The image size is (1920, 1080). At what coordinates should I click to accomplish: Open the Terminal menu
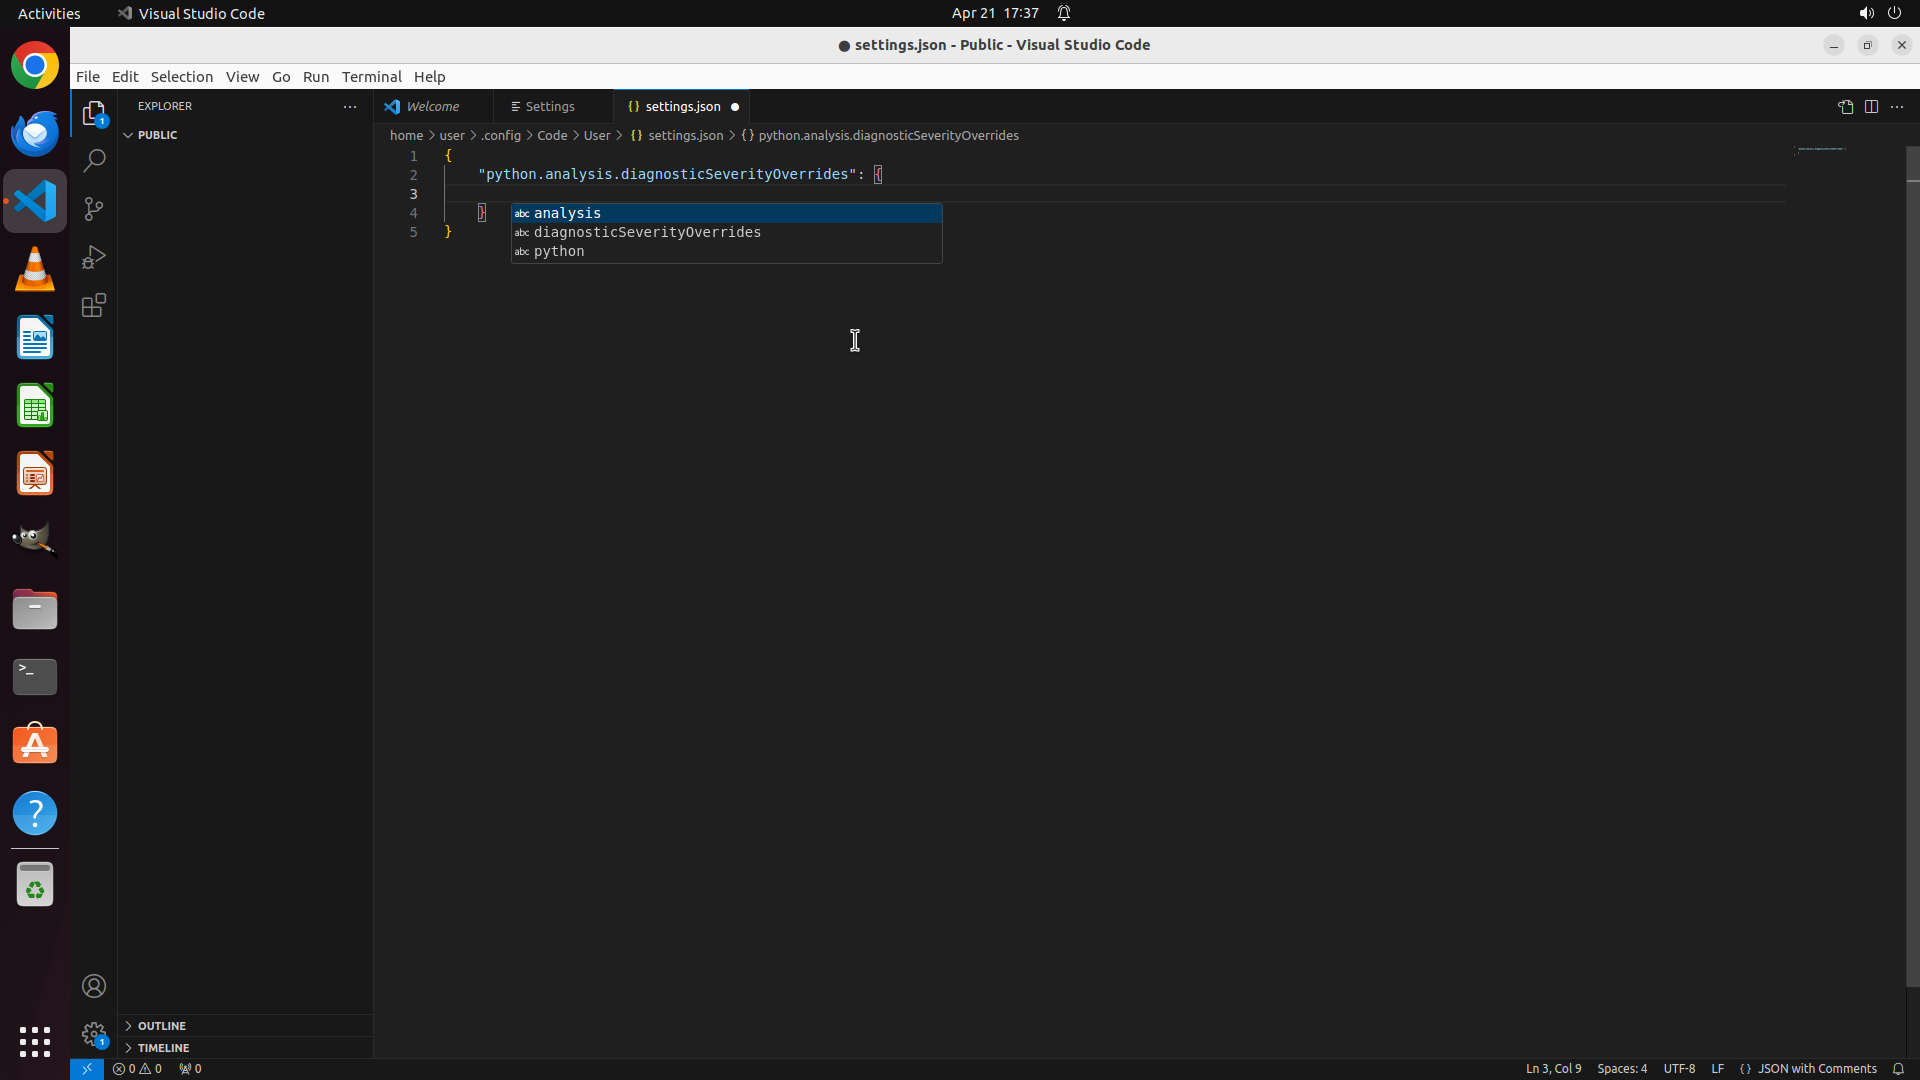coord(371,77)
